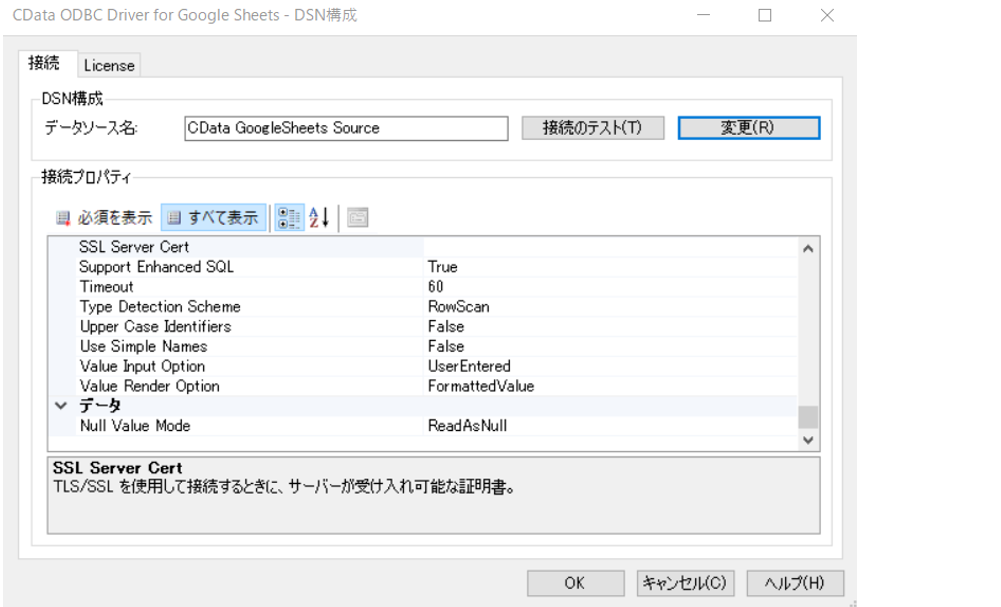Screen dimensions: 1001x607
Task: Collapse the データ category chevron
Action: point(61,405)
